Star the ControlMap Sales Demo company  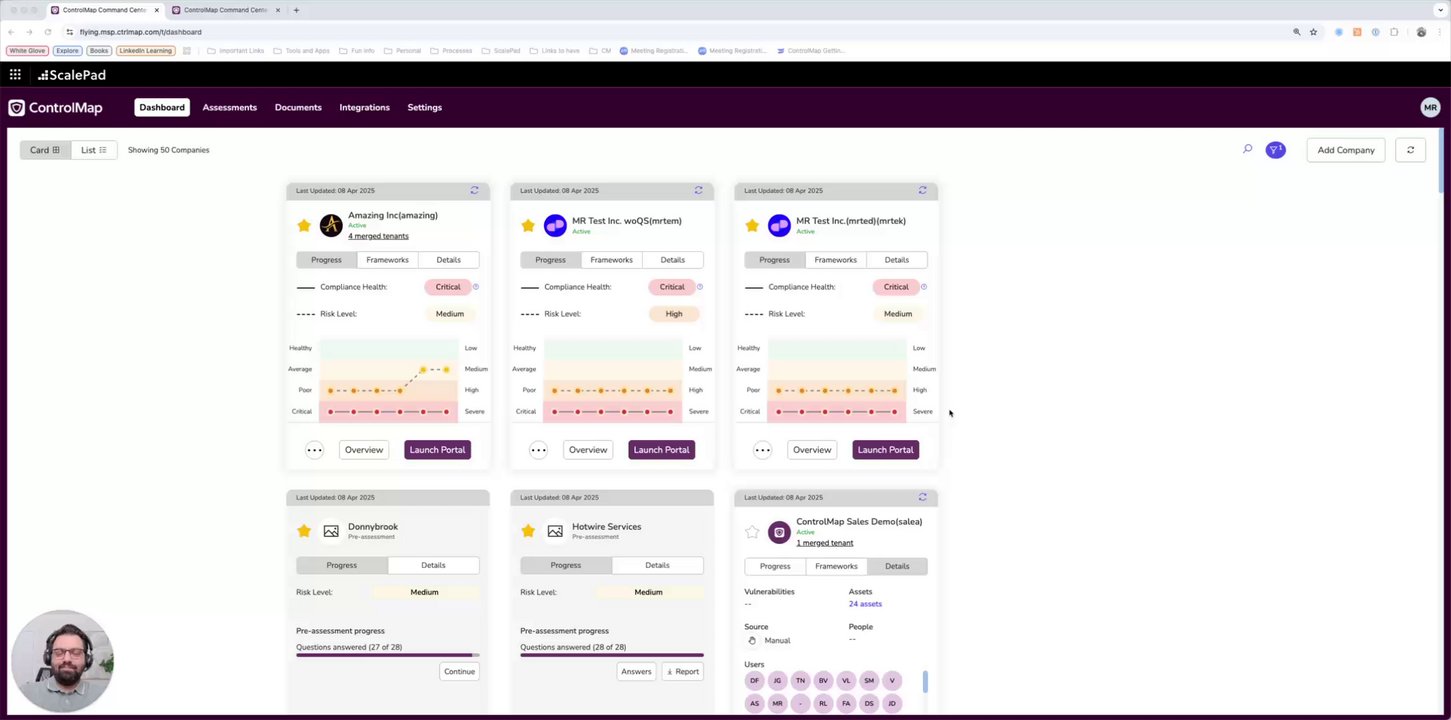tap(752, 532)
